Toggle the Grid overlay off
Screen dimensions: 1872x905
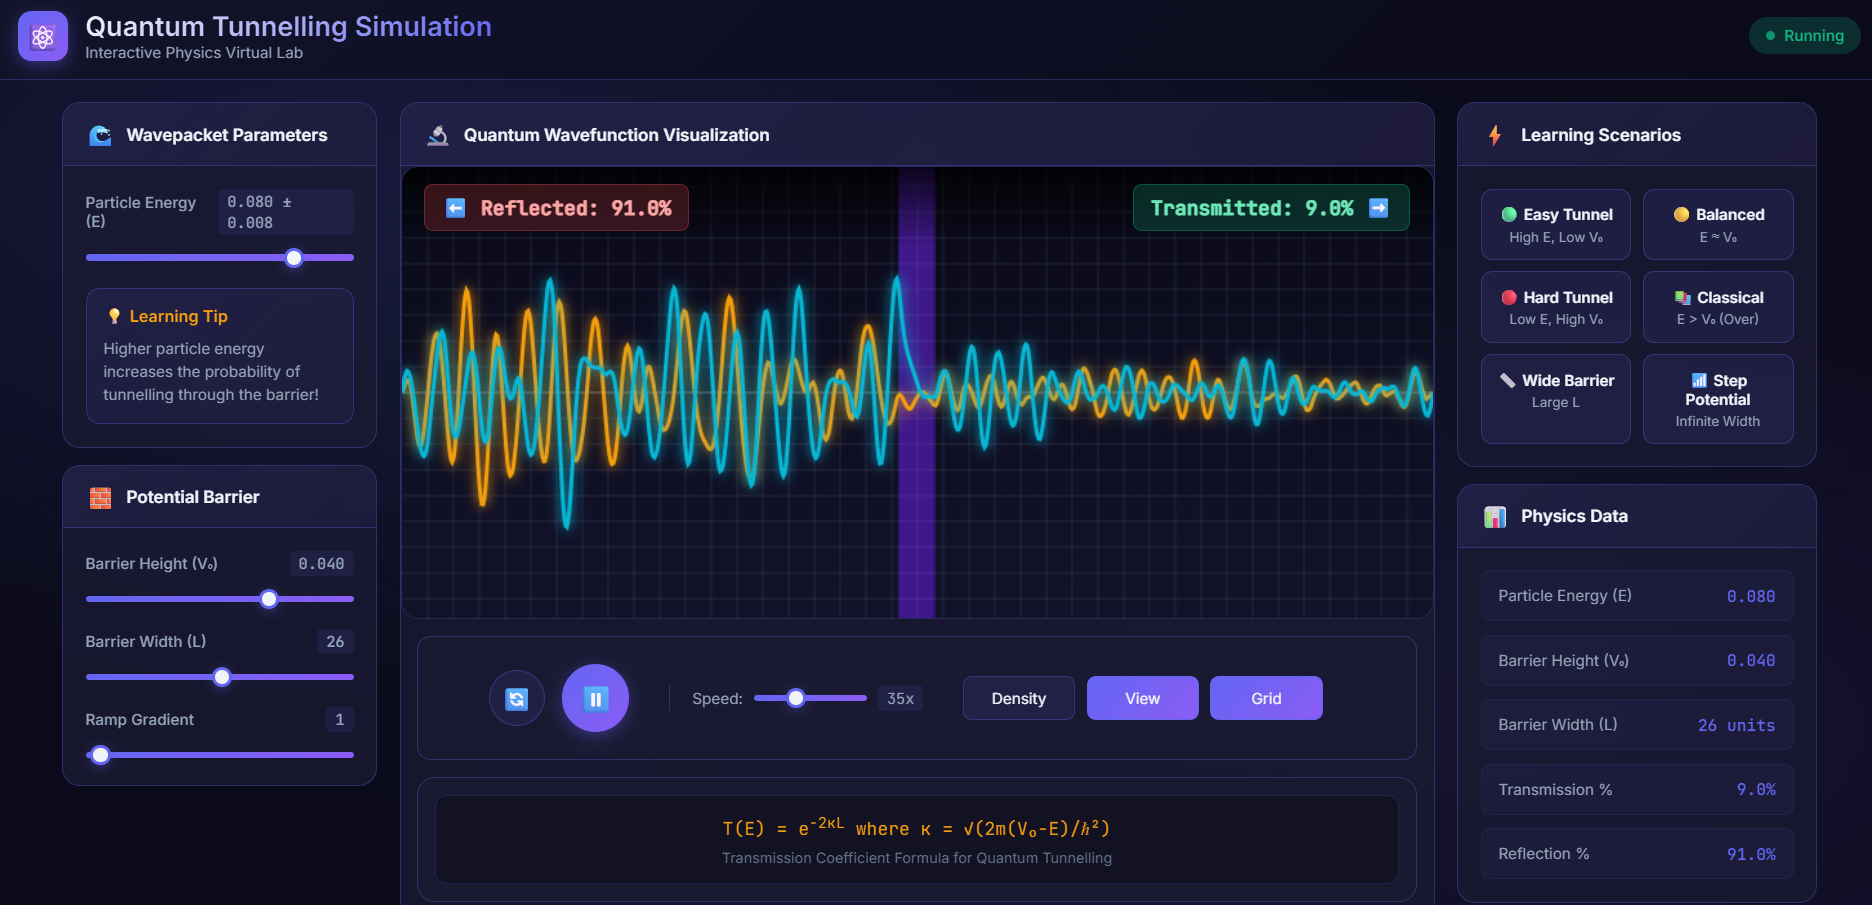point(1265,698)
